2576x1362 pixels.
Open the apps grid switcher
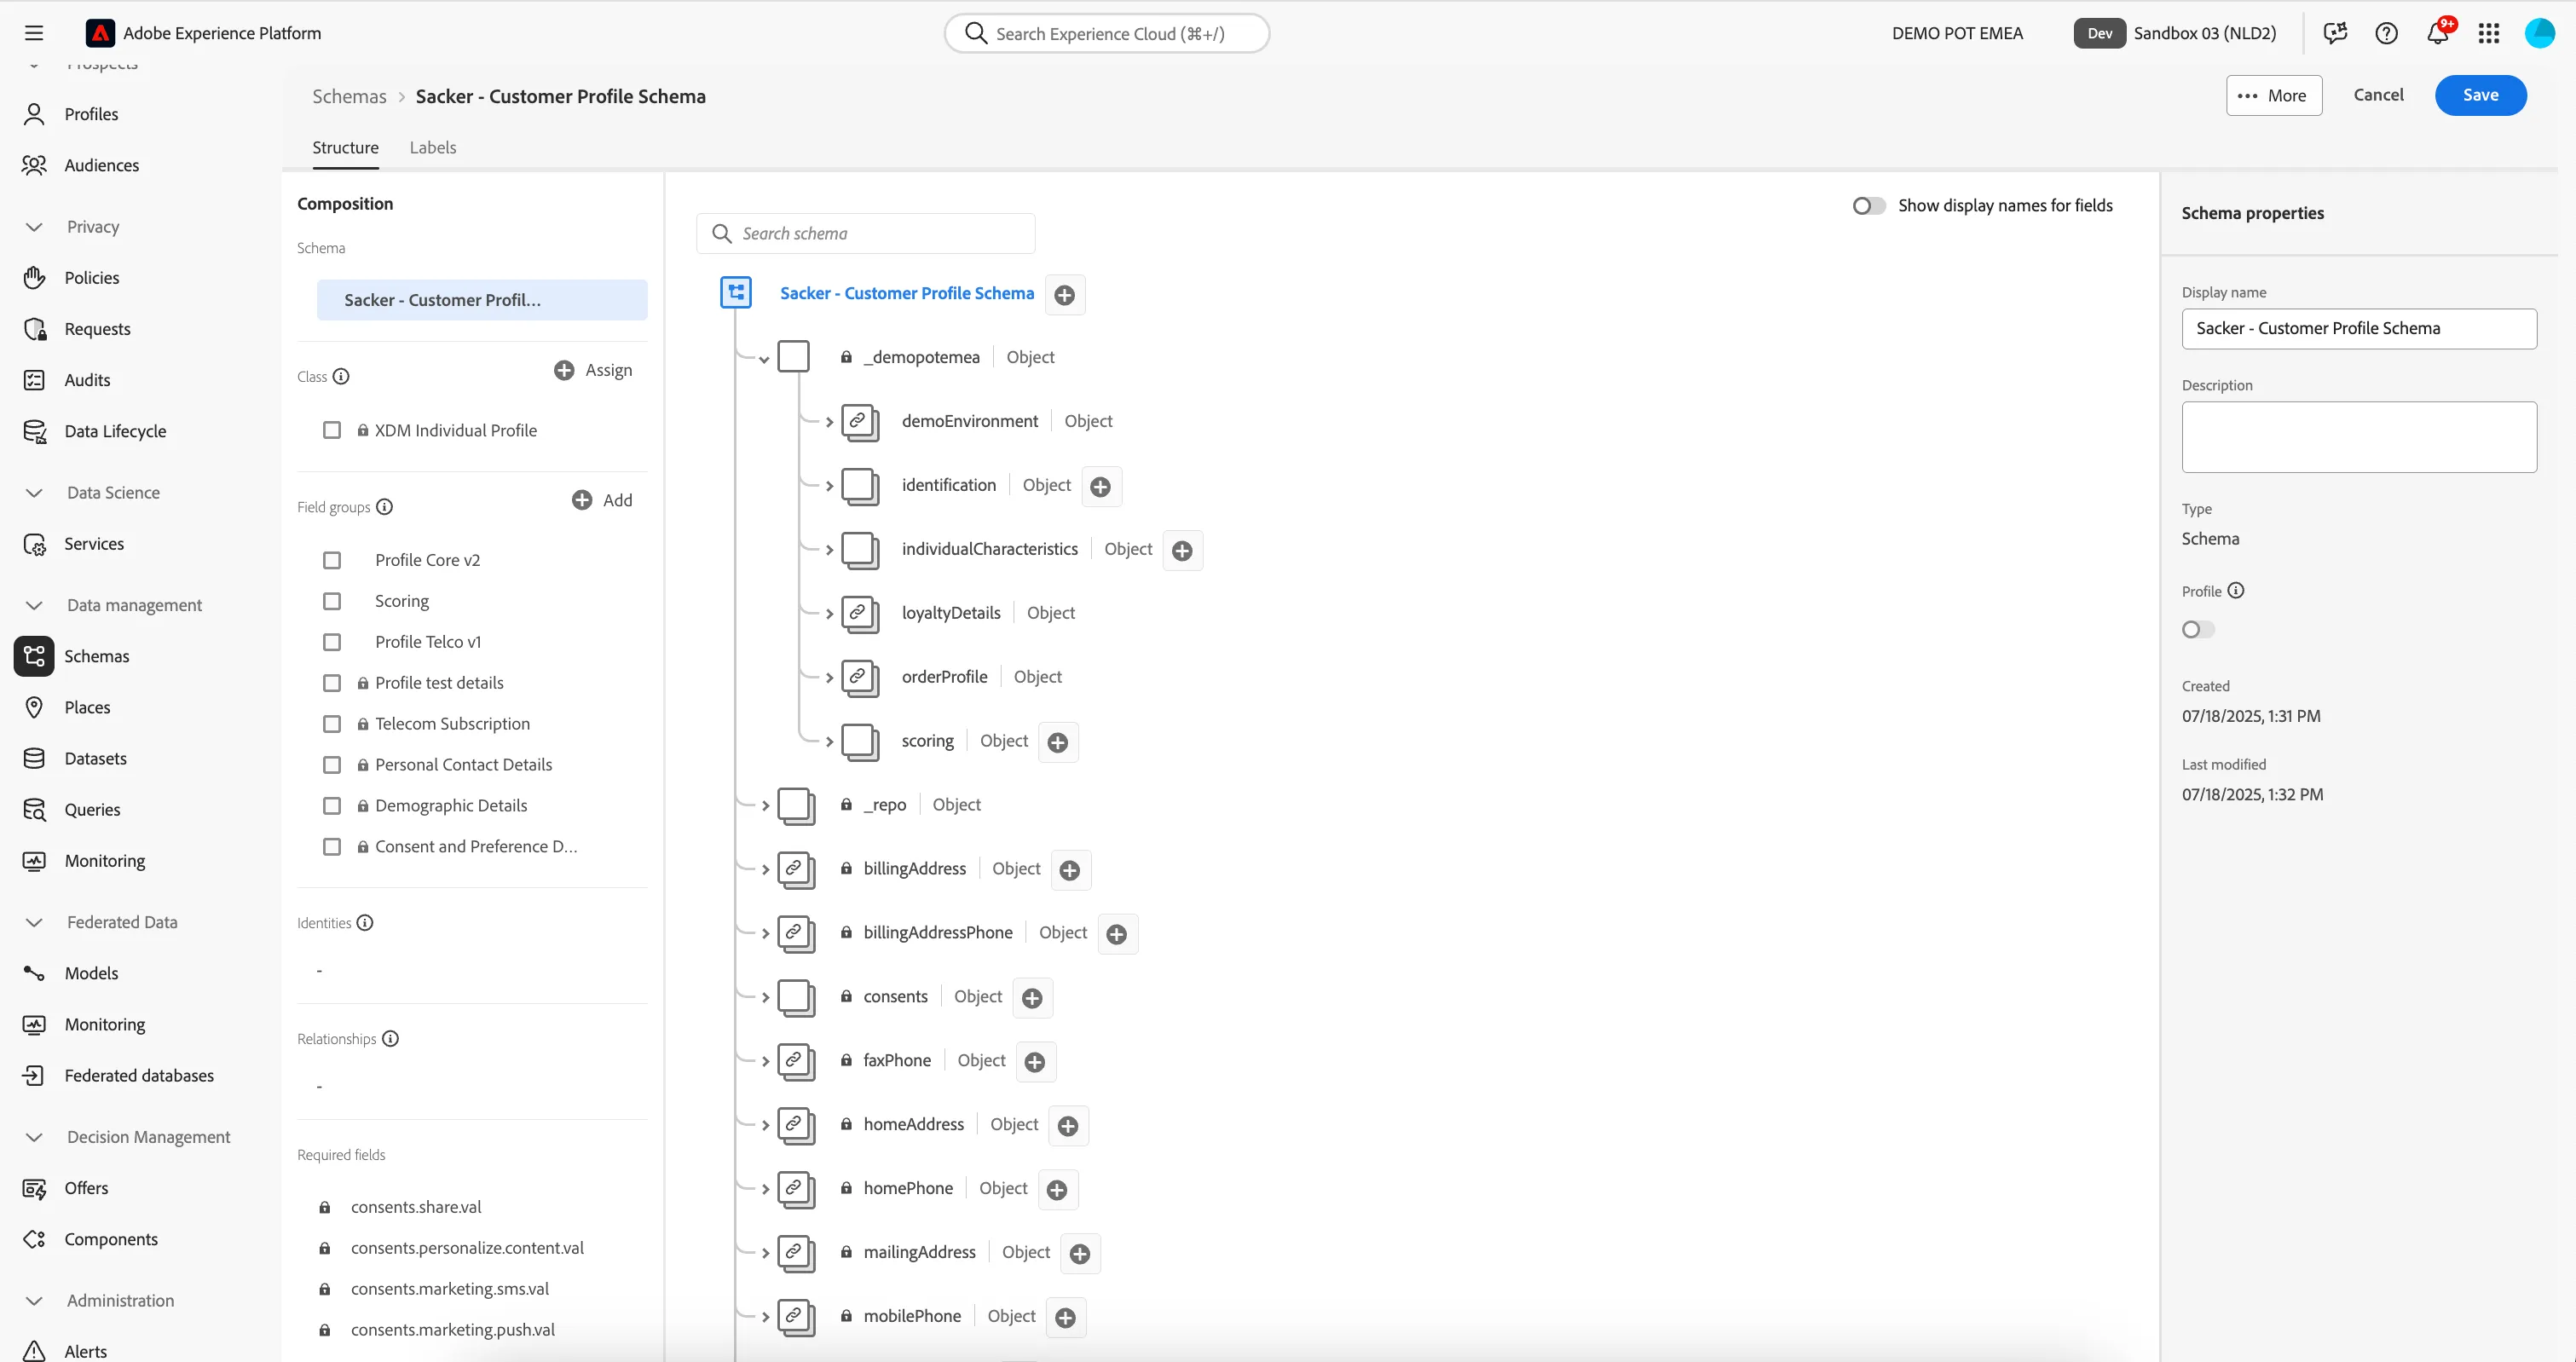click(x=2489, y=33)
